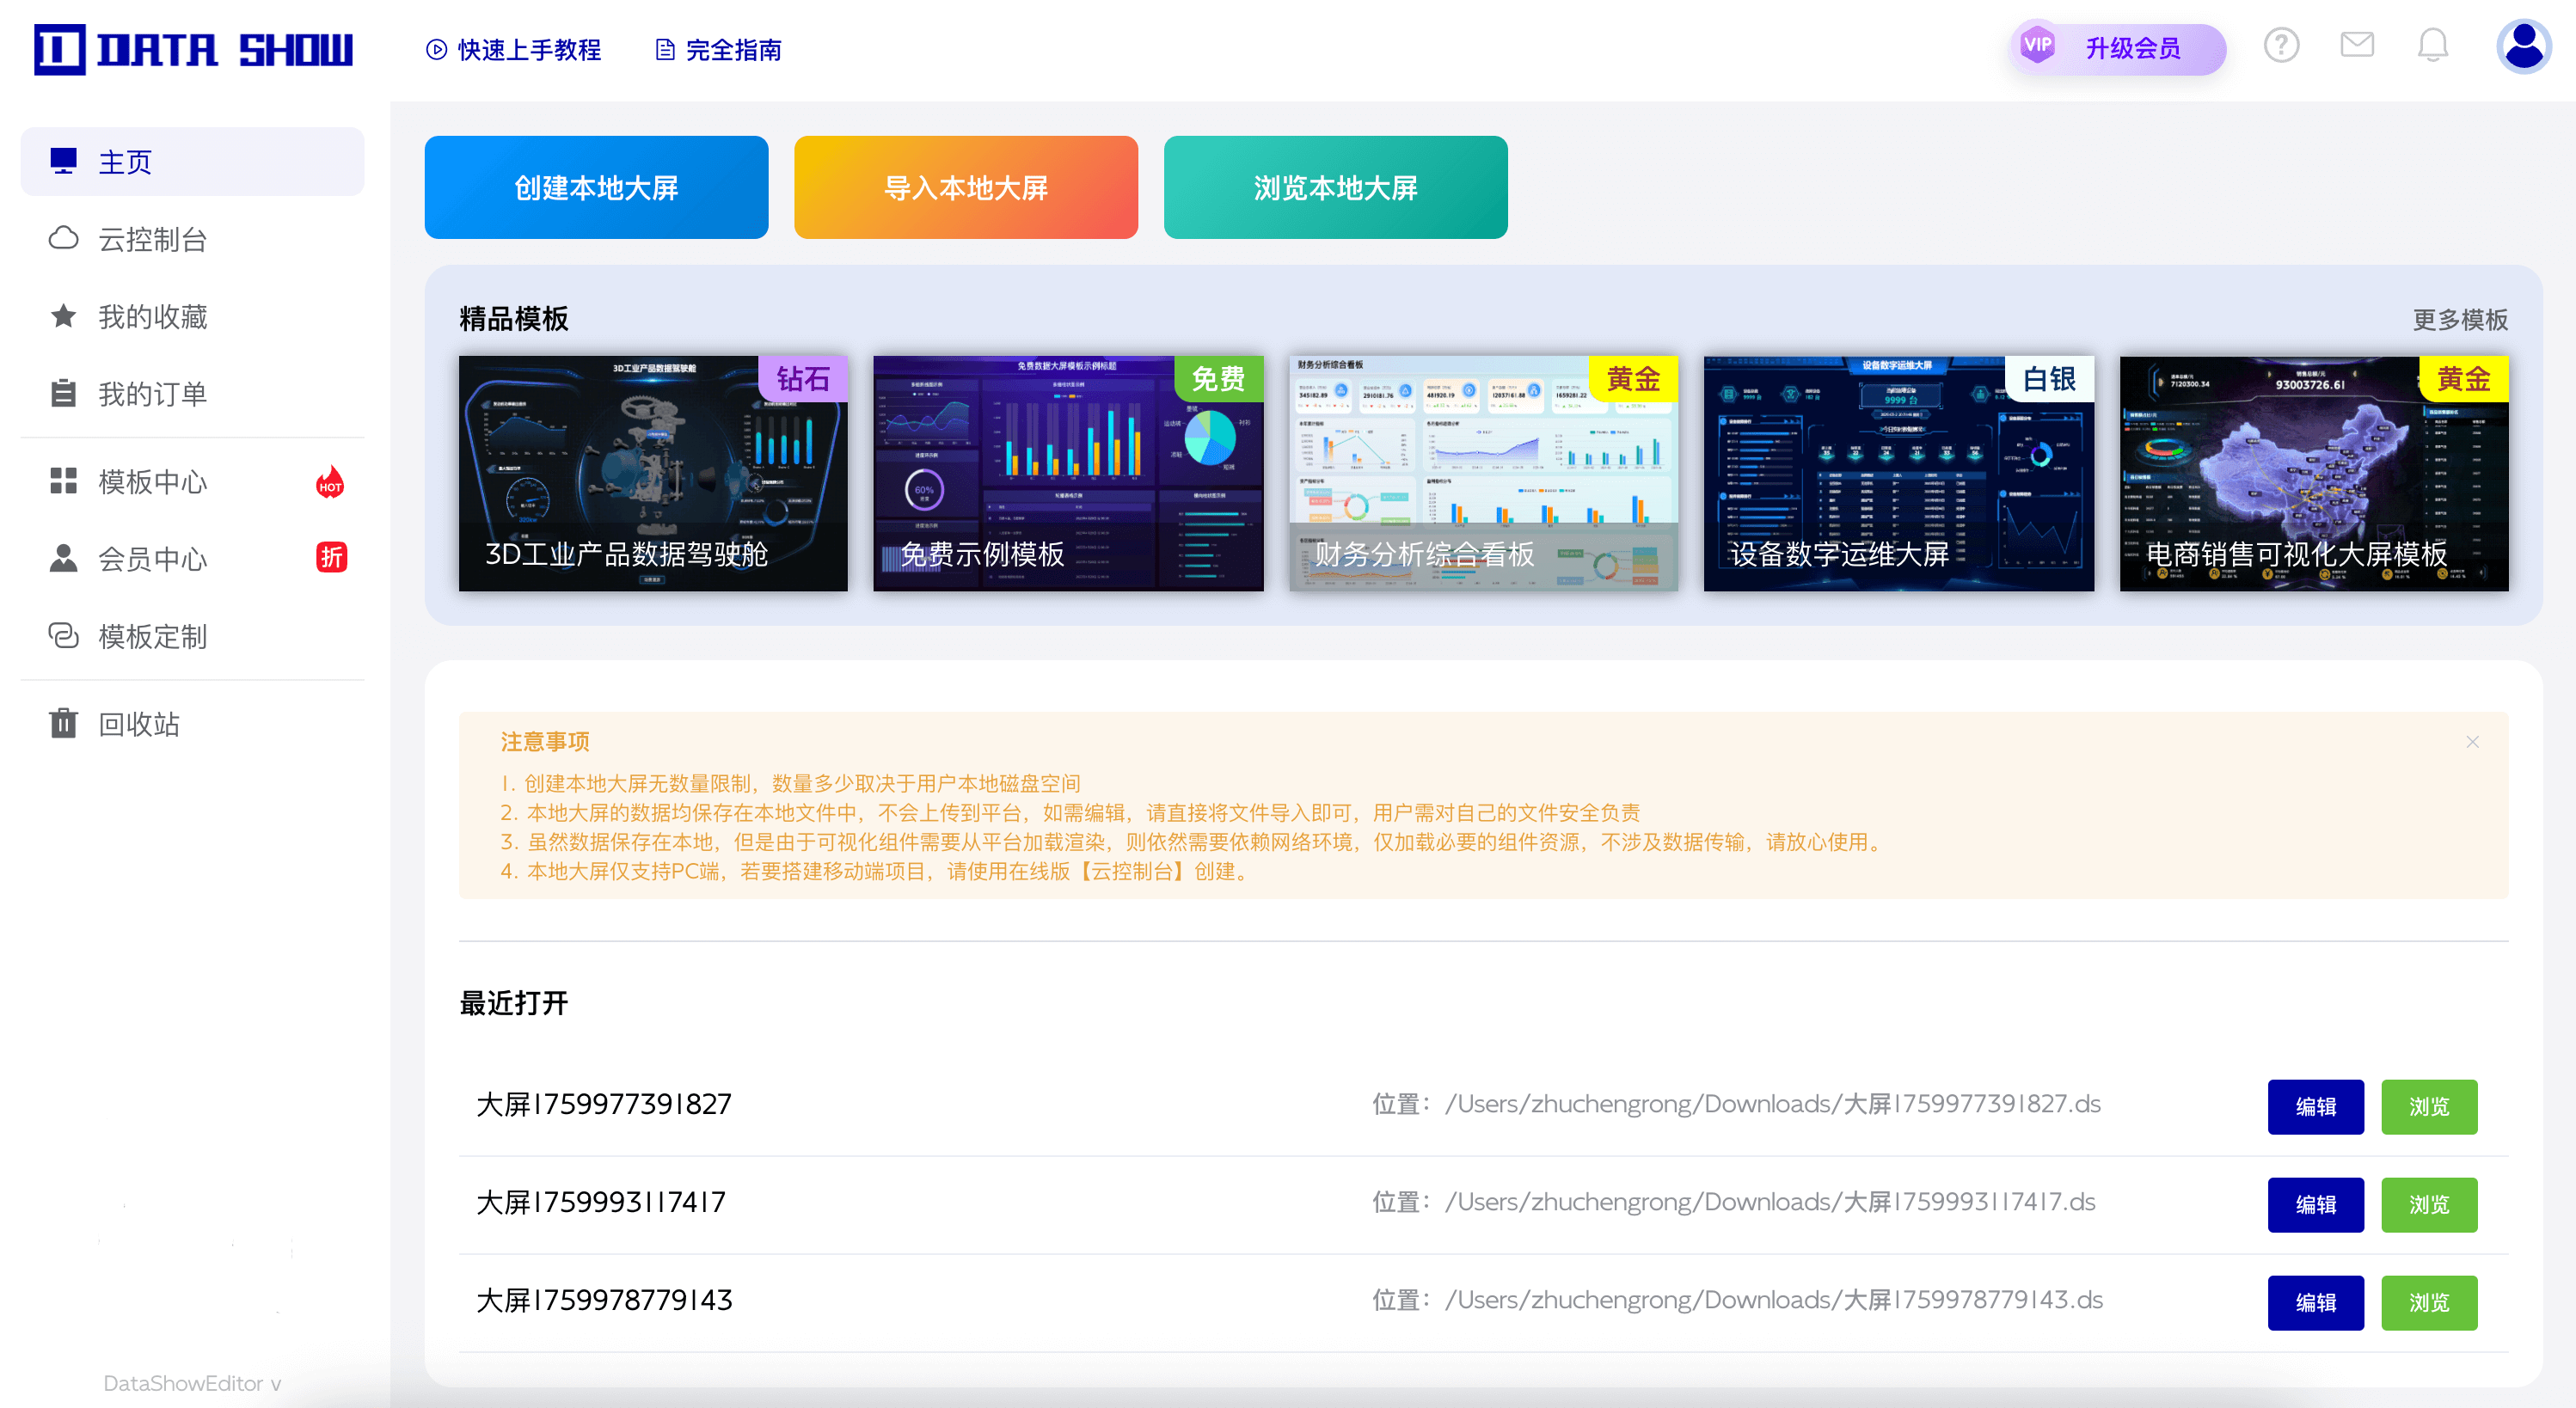Click the DATA SHOW logo
The image size is (2576, 1408).
coord(193,49)
